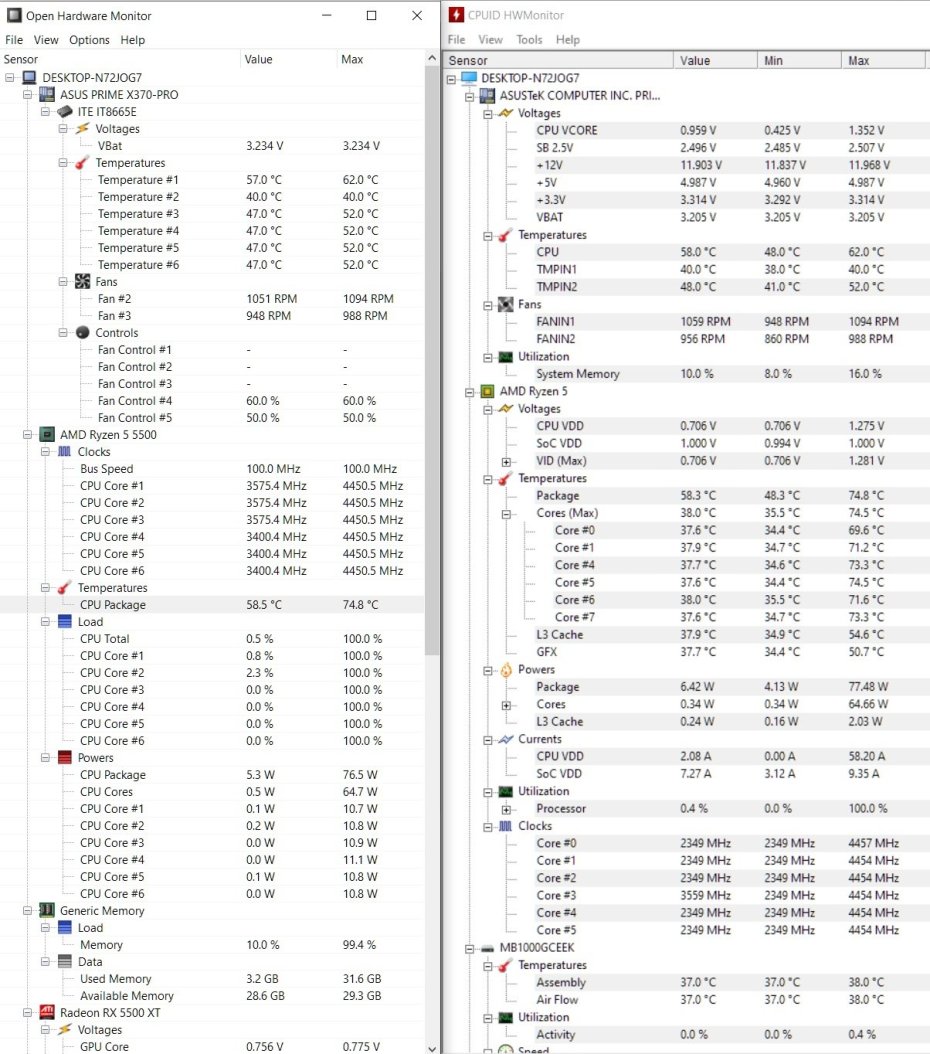This screenshot has height=1054, width=930.
Task: Click the Voltages lightning icon under ITE IT8665E
Action: tap(82, 128)
